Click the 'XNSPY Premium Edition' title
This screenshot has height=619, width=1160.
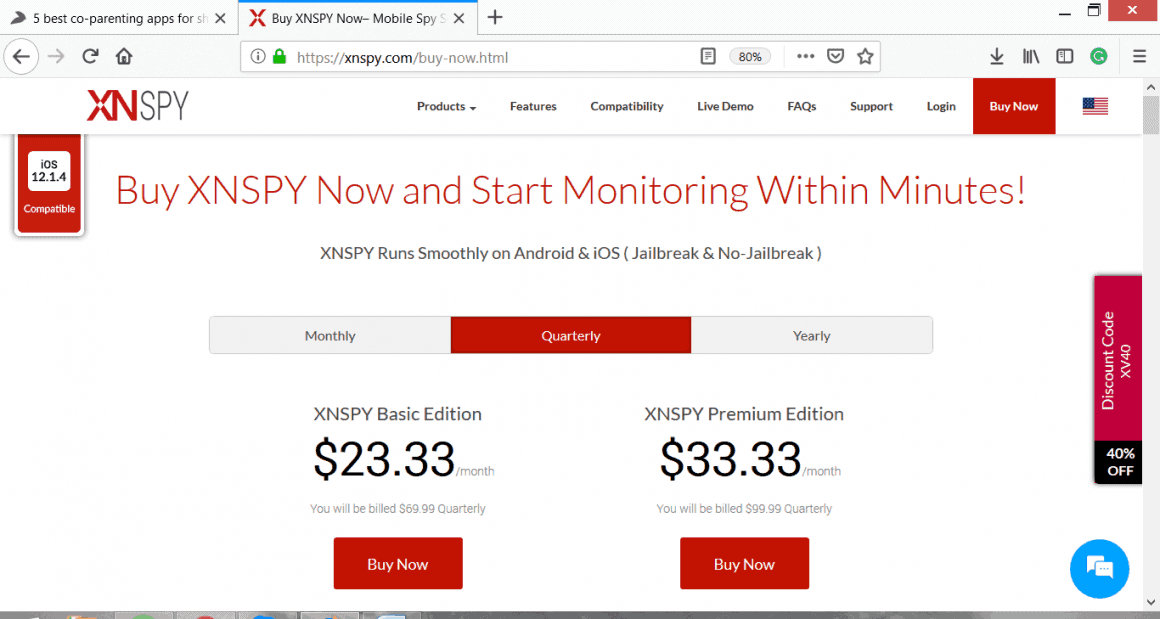tap(743, 413)
